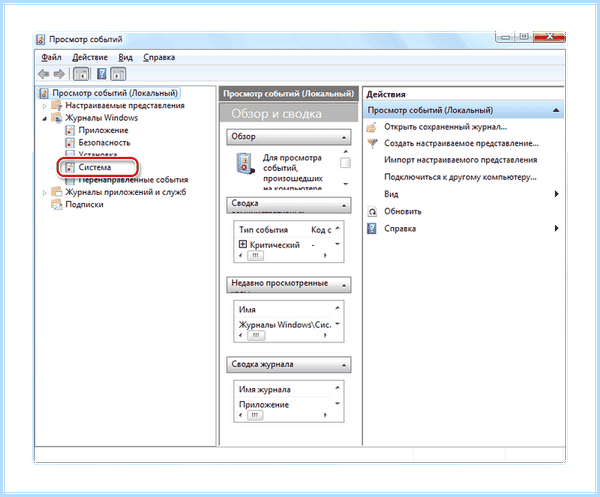The image size is (600, 497).
Task: Click the Подписки folder icon
Action: click(x=57, y=204)
